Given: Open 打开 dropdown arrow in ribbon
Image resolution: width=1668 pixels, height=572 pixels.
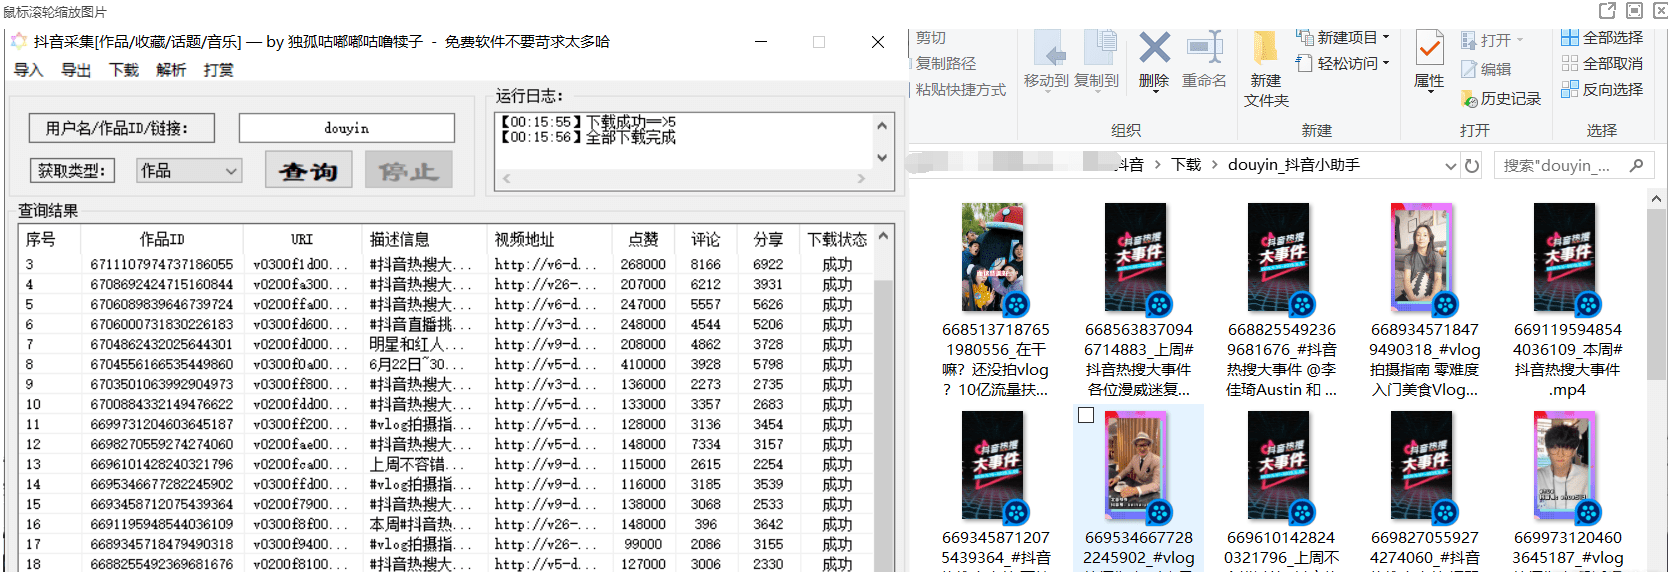Looking at the screenshot, I should 1520,40.
